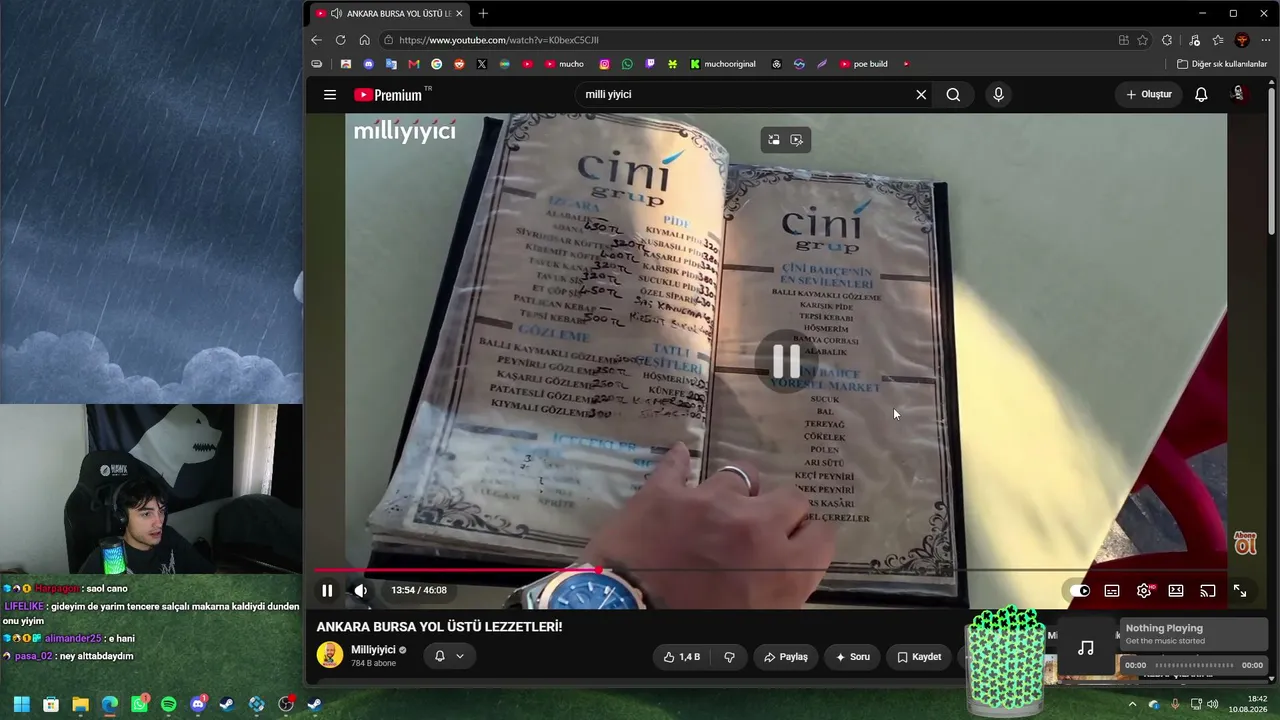Open the Reddit bookmark
The height and width of the screenshot is (720, 1280).
459,64
